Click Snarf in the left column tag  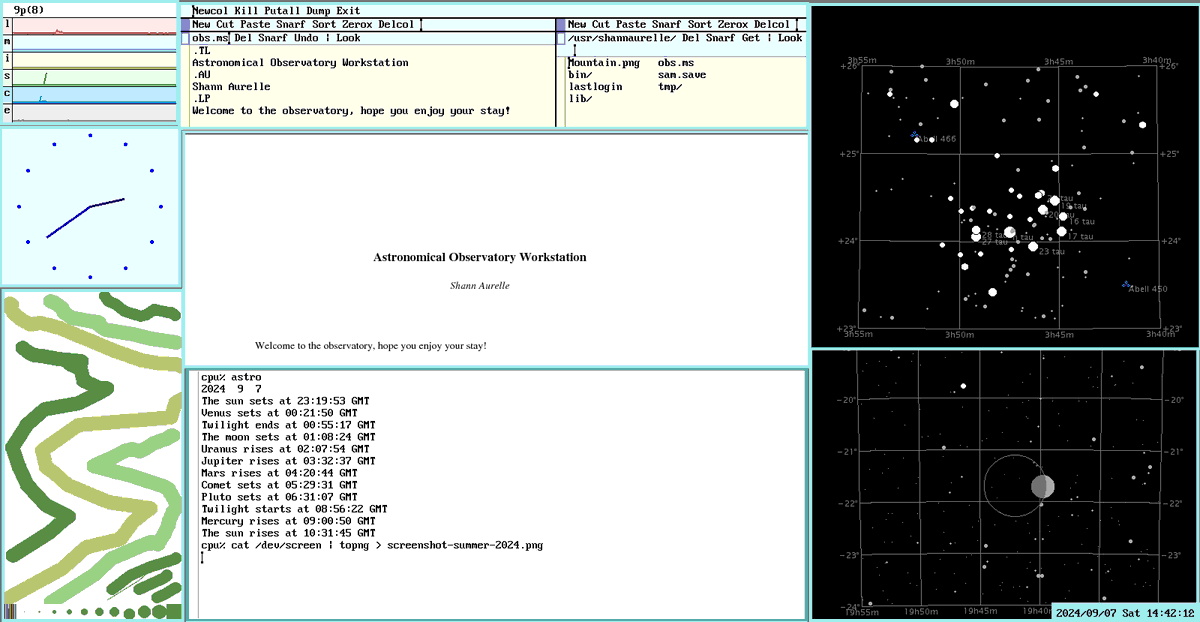tap(291, 24)
